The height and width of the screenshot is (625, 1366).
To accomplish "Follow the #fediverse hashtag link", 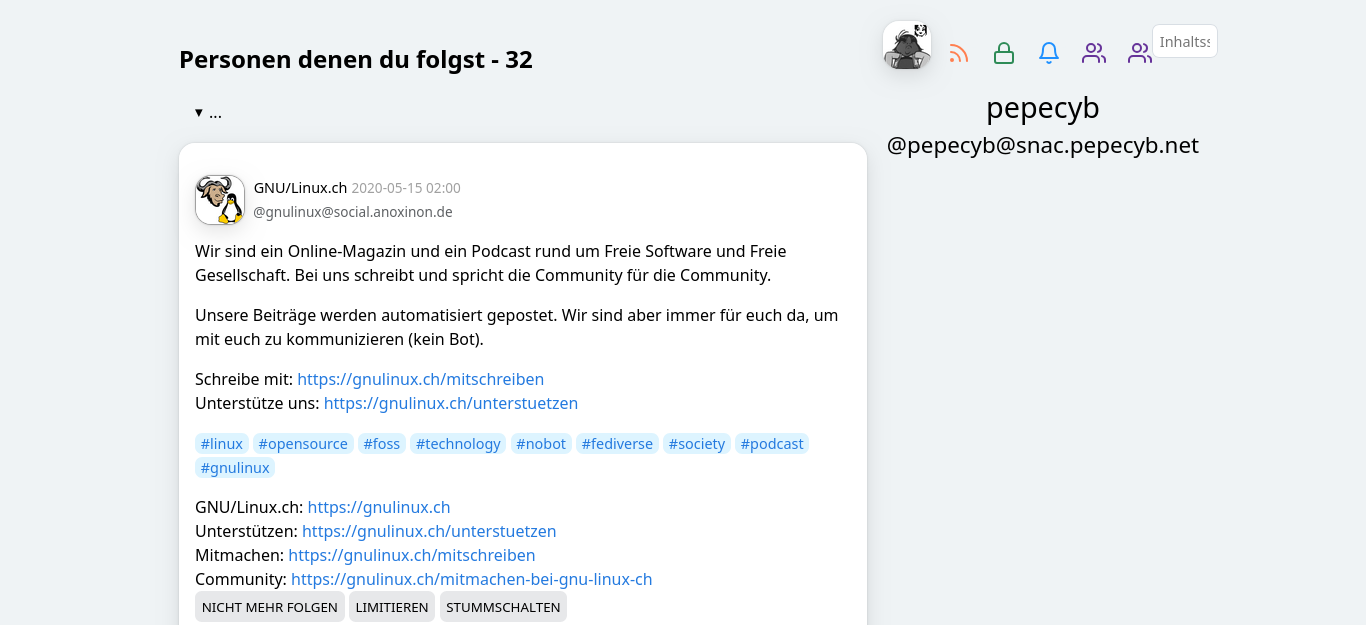I will point(617,444).
